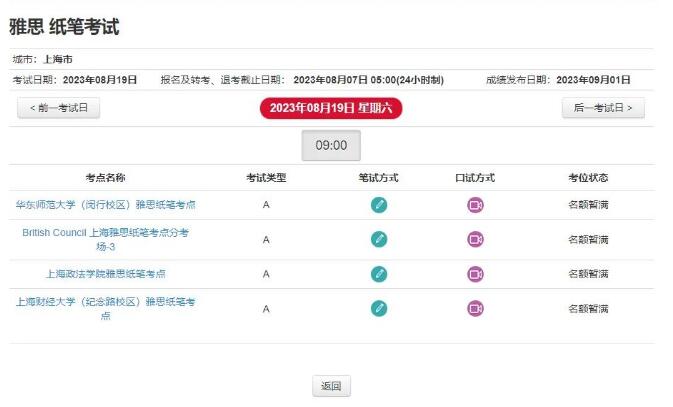Click pencil icon for 上海财经大学 row
Image resolution: width=673 pixels, height=407 pixels.
pyautogui.click(x=379, y=308)
